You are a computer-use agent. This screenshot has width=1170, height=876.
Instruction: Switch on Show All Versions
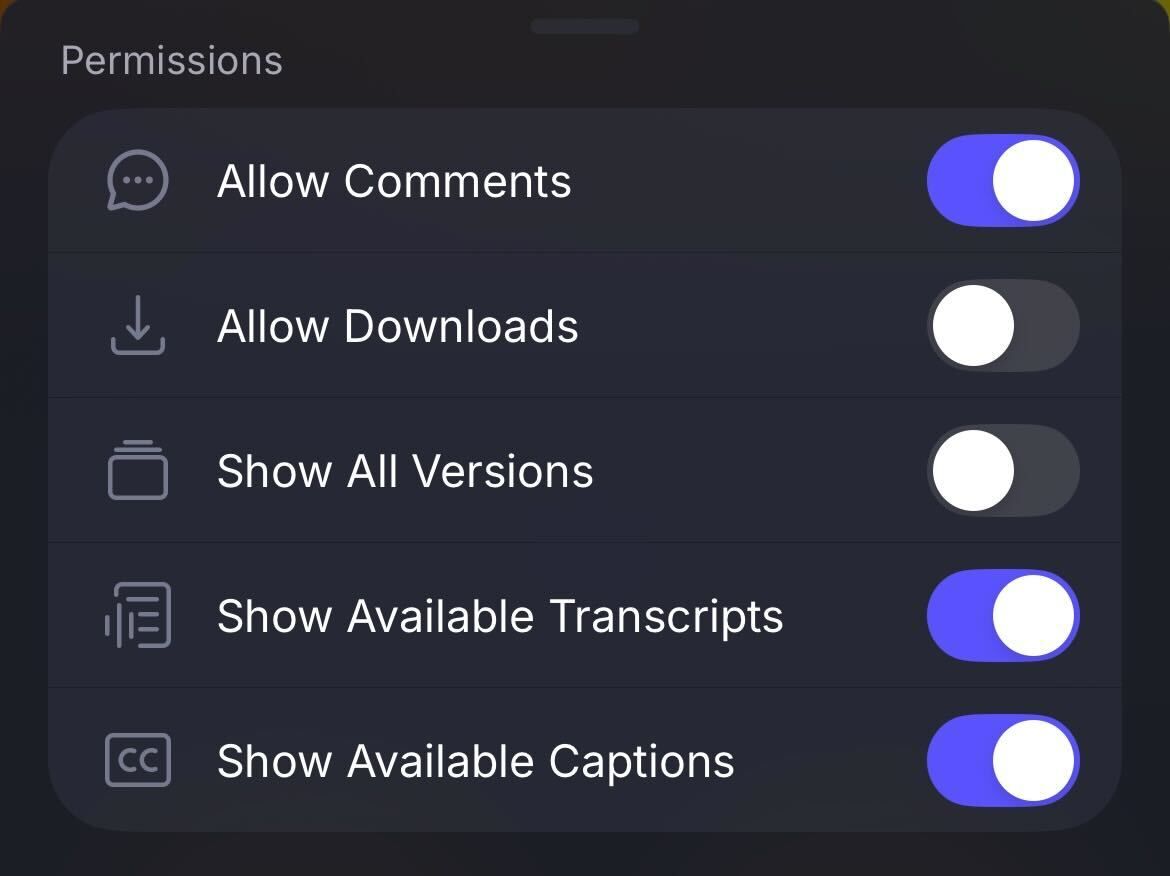pos(1003,470)
